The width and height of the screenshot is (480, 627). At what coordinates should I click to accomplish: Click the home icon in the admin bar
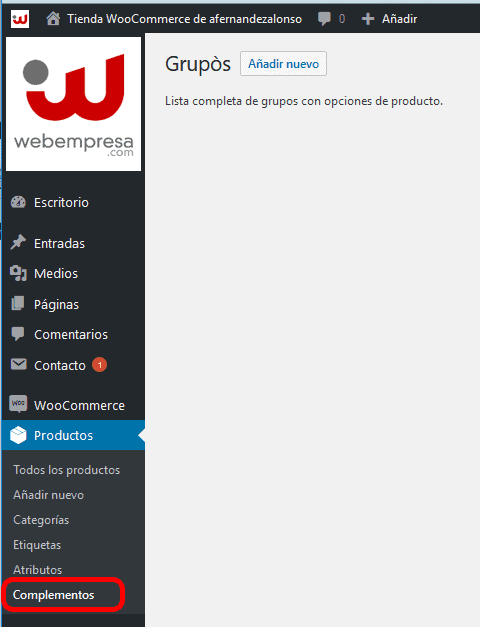[x=53, y=19]
